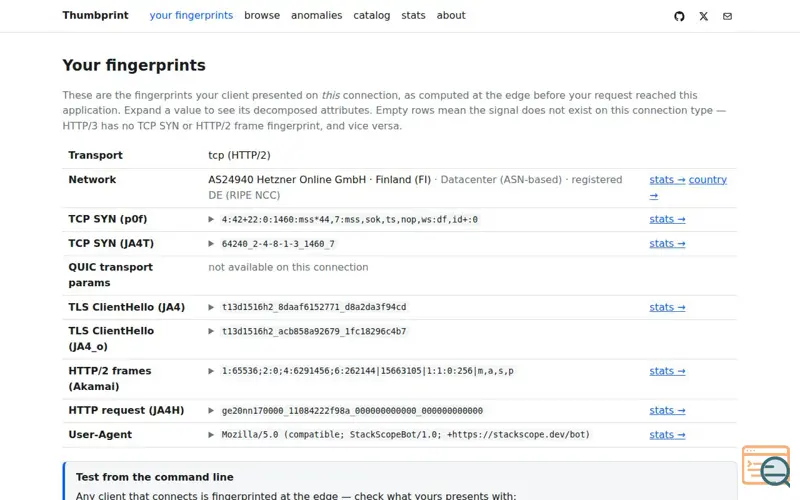
Task: Click the 'Network' row label
Action: [92, 180]
